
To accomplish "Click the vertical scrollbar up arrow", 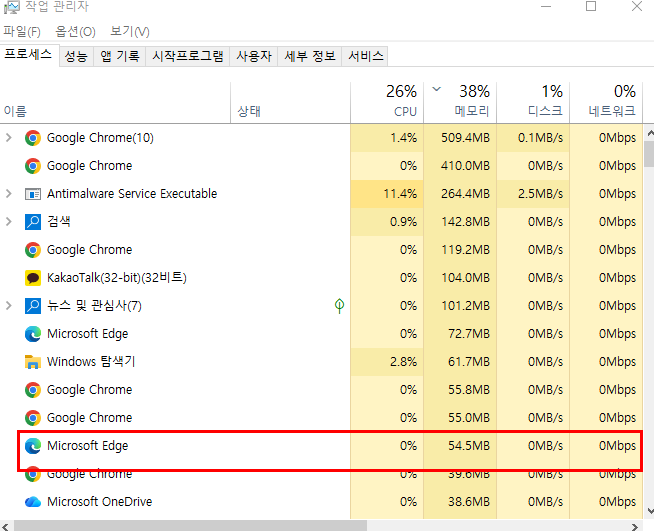I will [x=649, y=133].
